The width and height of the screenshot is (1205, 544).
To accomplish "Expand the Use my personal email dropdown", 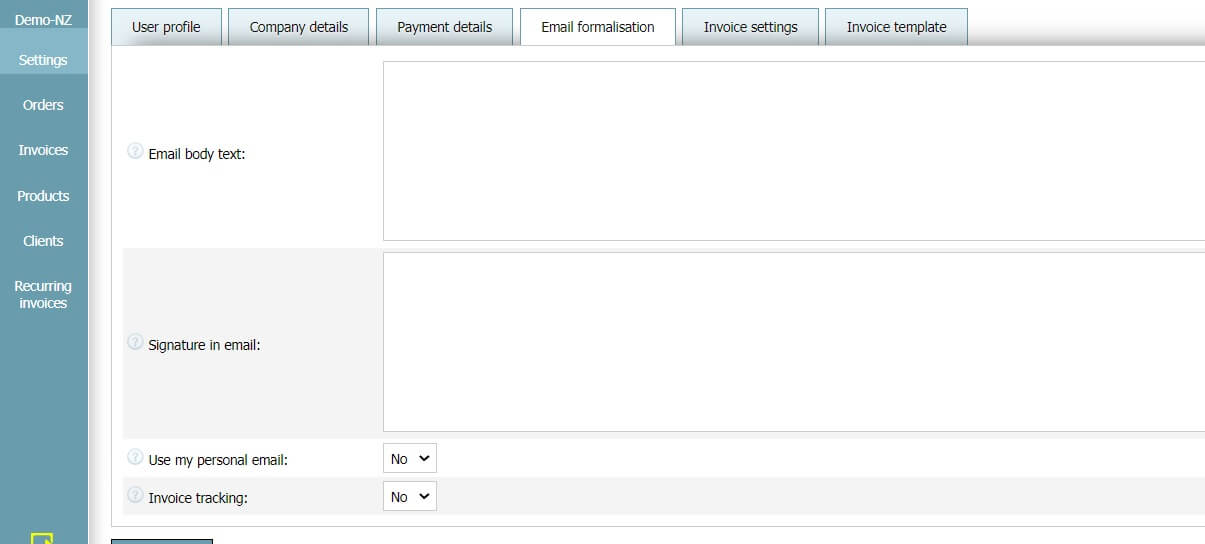I will [410, 459].
